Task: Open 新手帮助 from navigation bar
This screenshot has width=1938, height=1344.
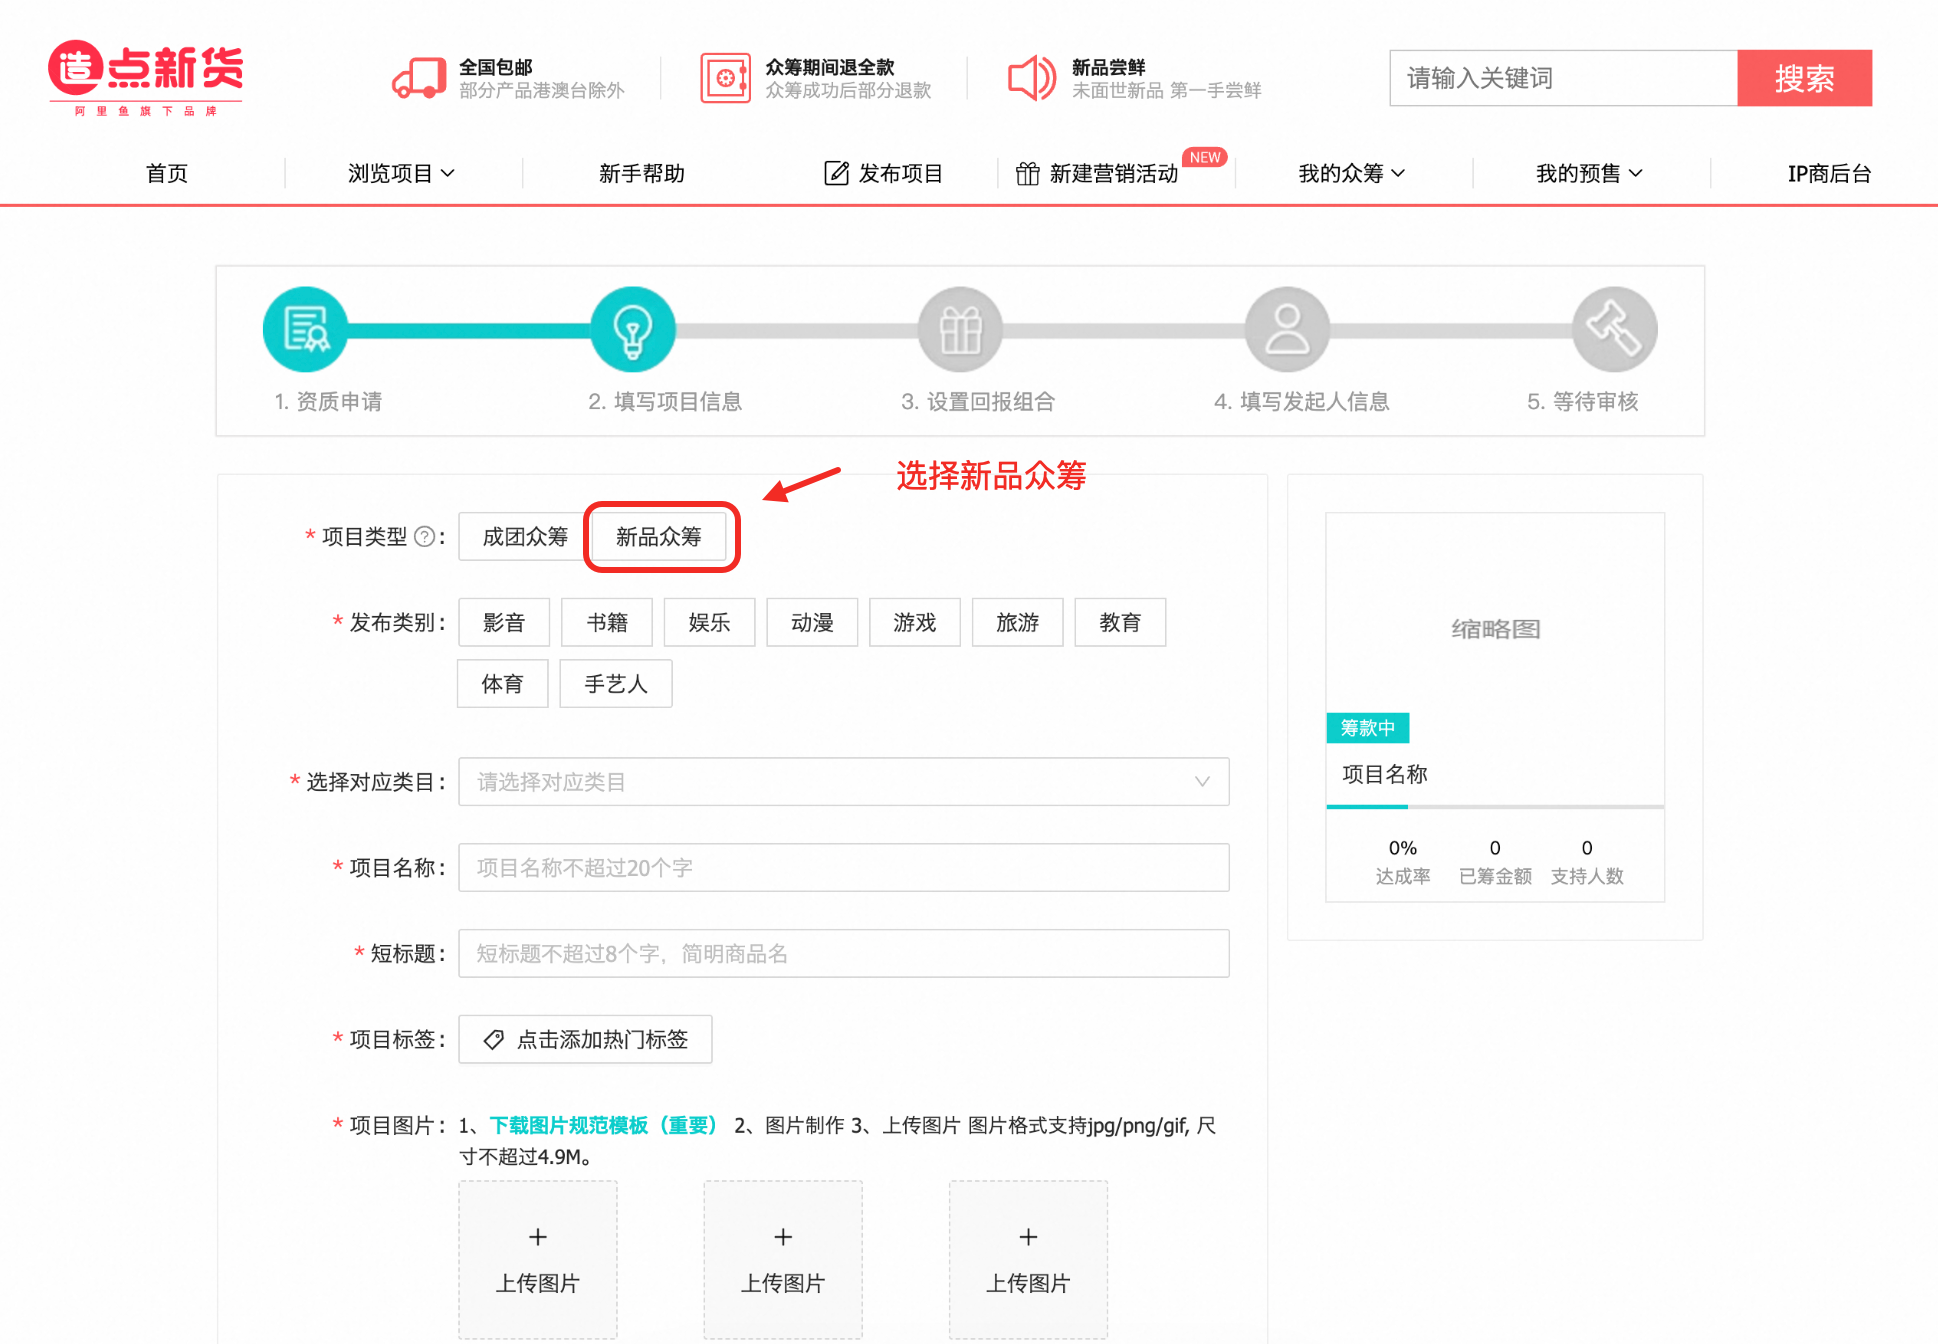Action: (641, 172)
